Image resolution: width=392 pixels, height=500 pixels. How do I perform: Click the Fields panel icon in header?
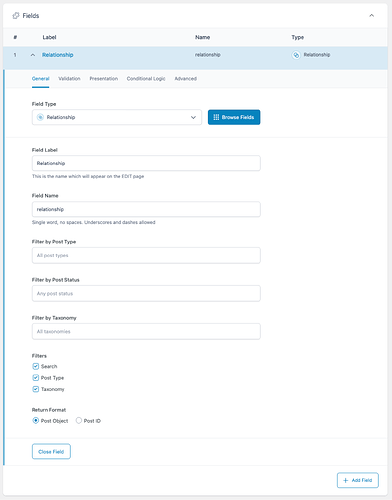tap(16, 16)
